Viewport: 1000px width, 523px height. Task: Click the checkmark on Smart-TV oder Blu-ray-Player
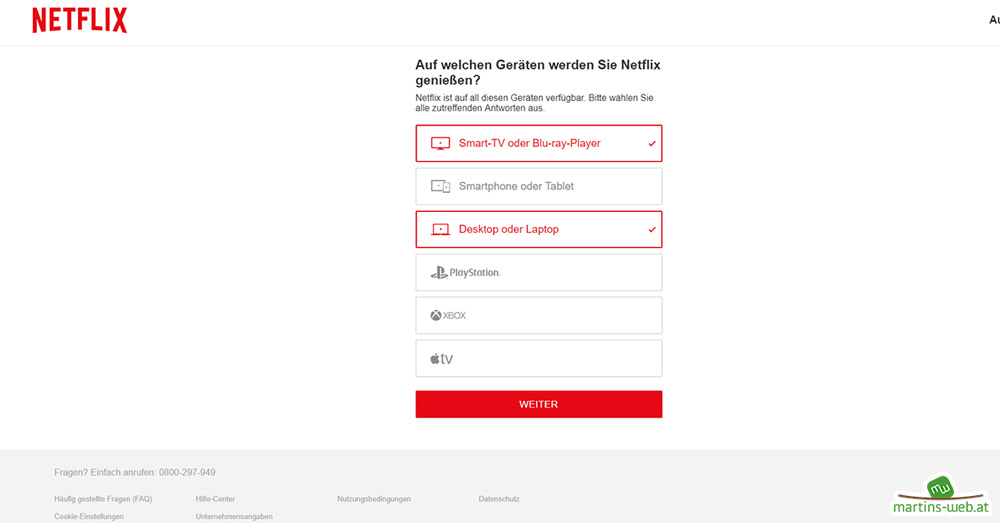[x=652, y=144]
